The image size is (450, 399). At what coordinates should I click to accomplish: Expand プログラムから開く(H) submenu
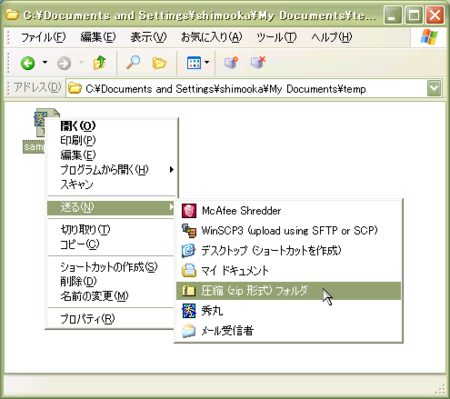[111, 170]
